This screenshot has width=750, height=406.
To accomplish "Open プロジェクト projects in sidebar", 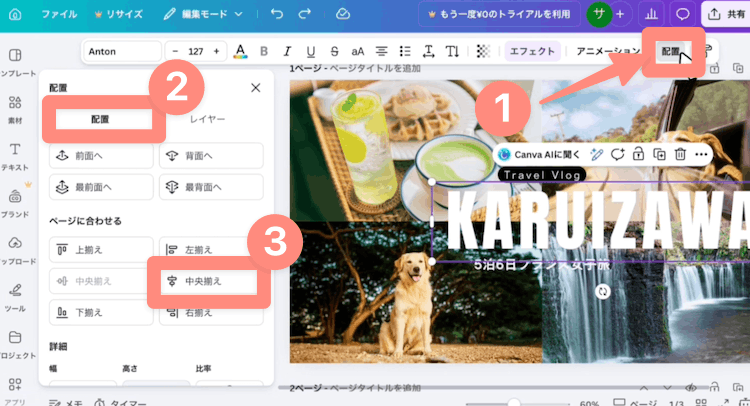I will (x=15, y=344).
